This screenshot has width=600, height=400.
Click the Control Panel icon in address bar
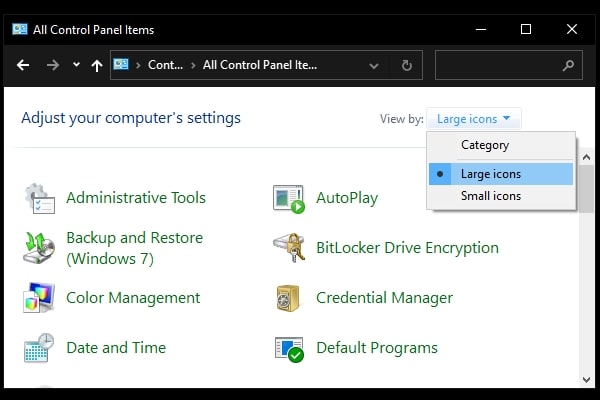tap(121, 64)
